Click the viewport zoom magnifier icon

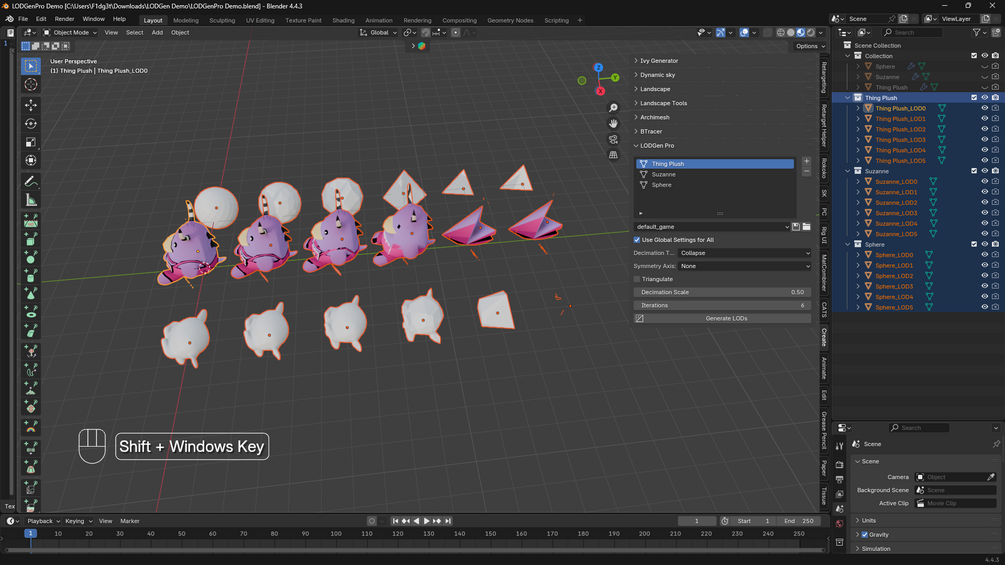613,108
